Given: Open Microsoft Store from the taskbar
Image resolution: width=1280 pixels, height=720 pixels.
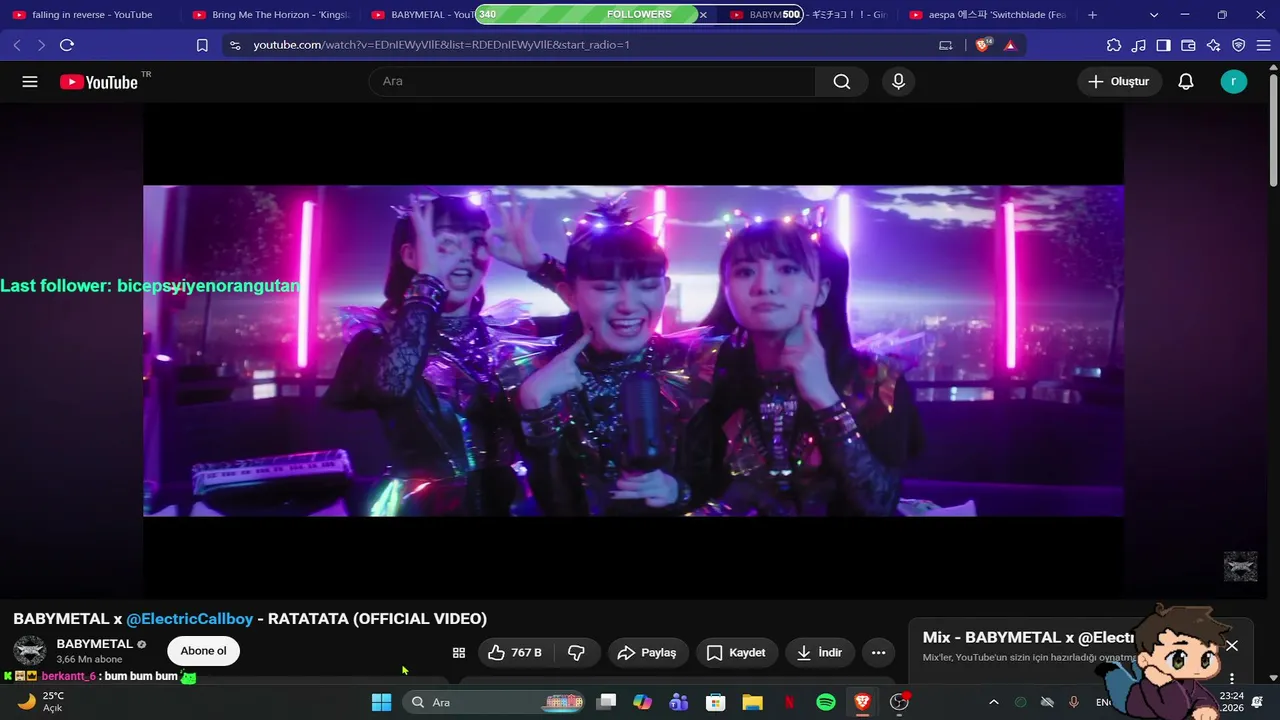Looking at the screenshot, I should point(715,702).
